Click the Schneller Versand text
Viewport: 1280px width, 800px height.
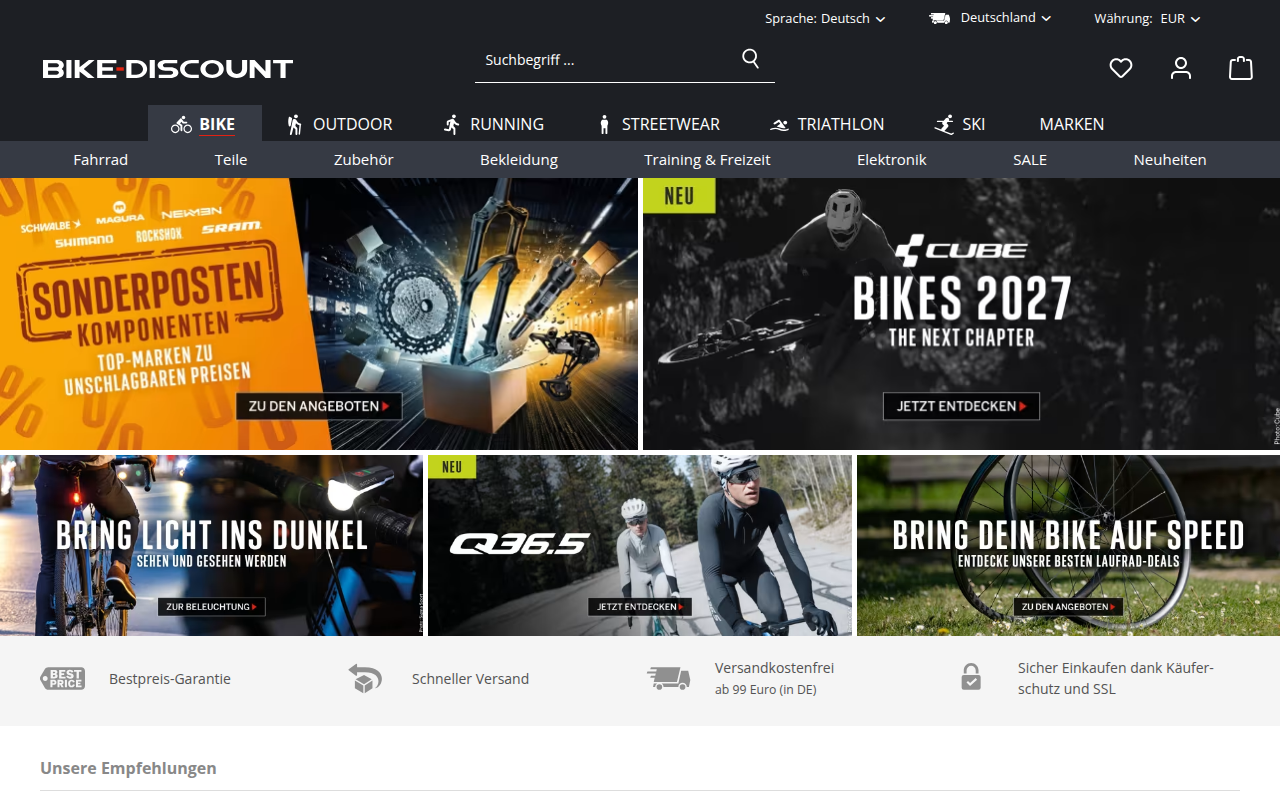470,679
